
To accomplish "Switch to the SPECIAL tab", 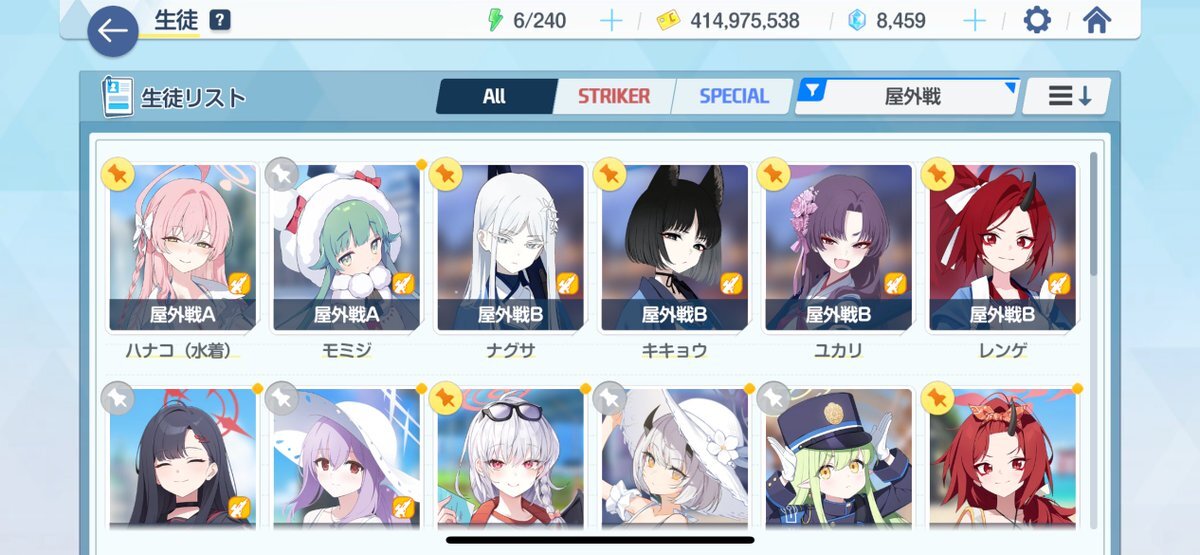I will click(733, 96).
